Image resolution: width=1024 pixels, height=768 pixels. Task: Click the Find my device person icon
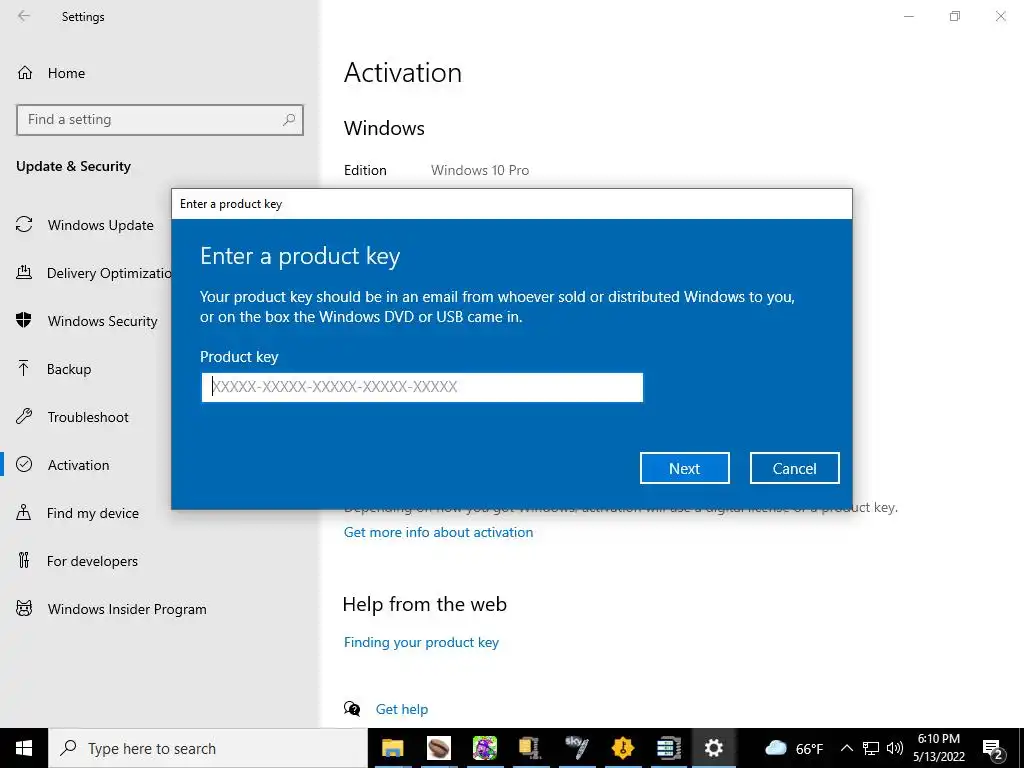click(24, 512)
